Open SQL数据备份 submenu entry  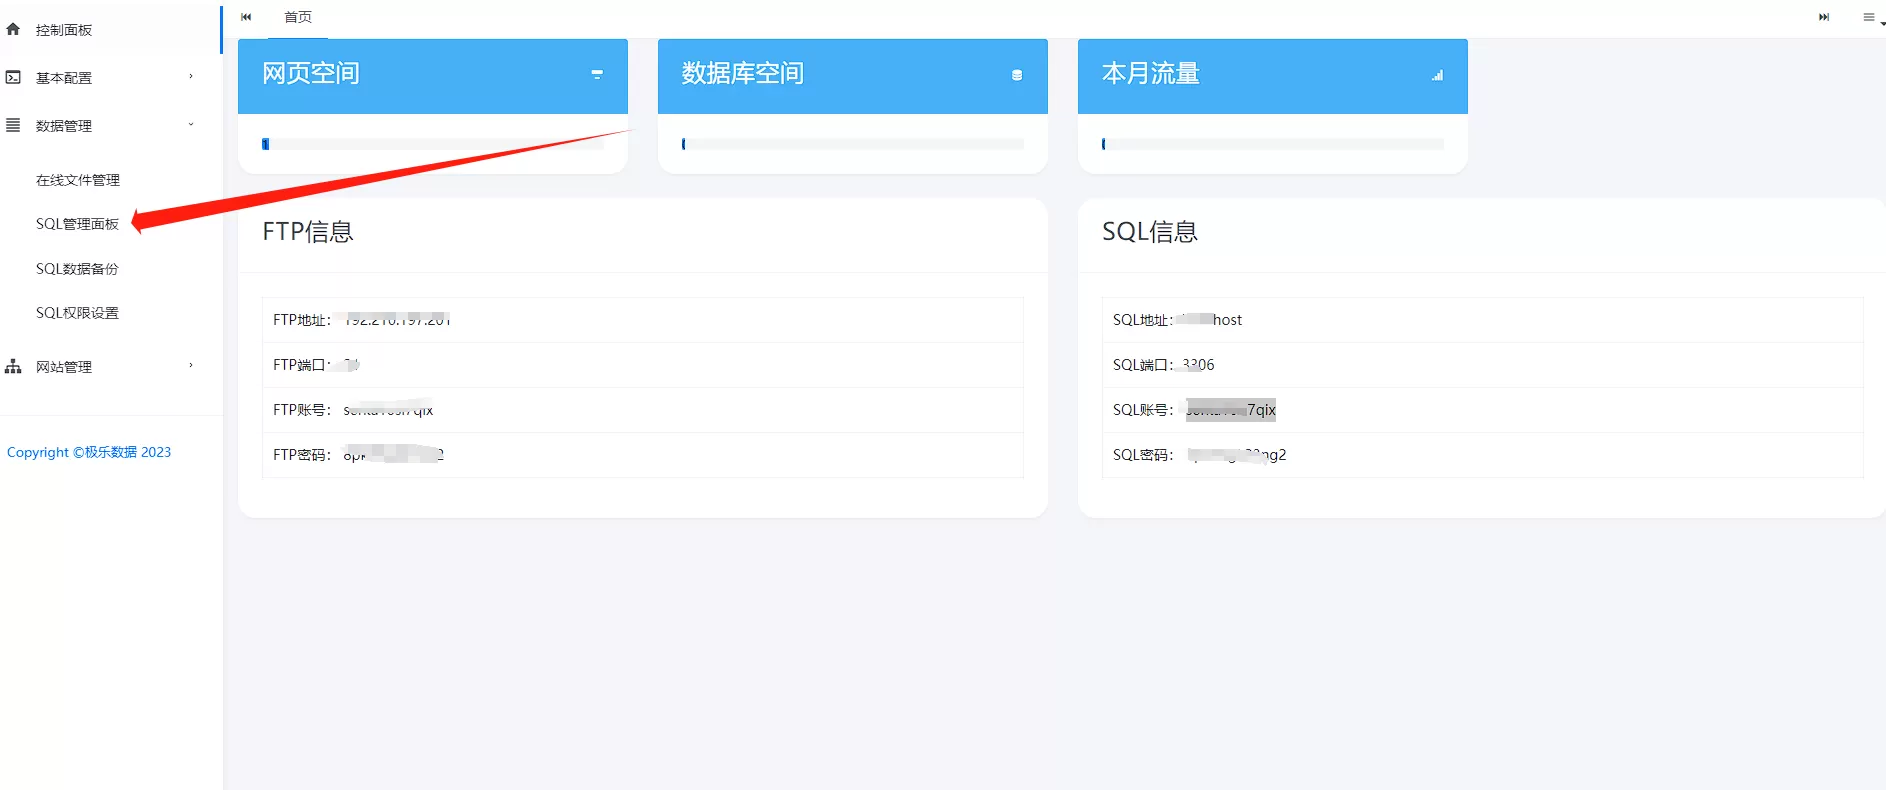pyautogui.click(x=77, y=269)
